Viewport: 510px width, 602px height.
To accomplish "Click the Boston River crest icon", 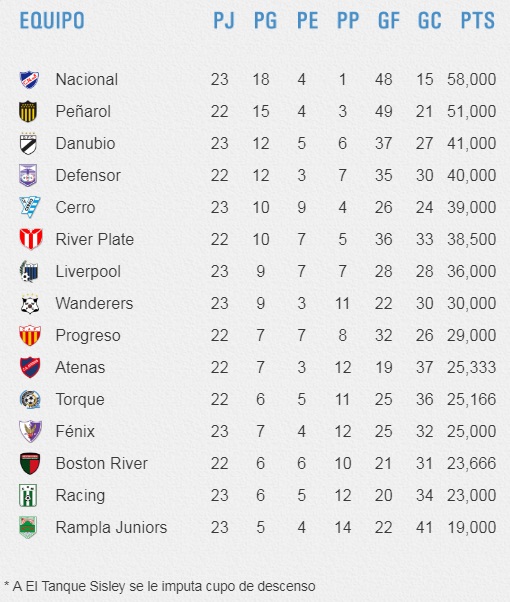I will coord(30,463).
